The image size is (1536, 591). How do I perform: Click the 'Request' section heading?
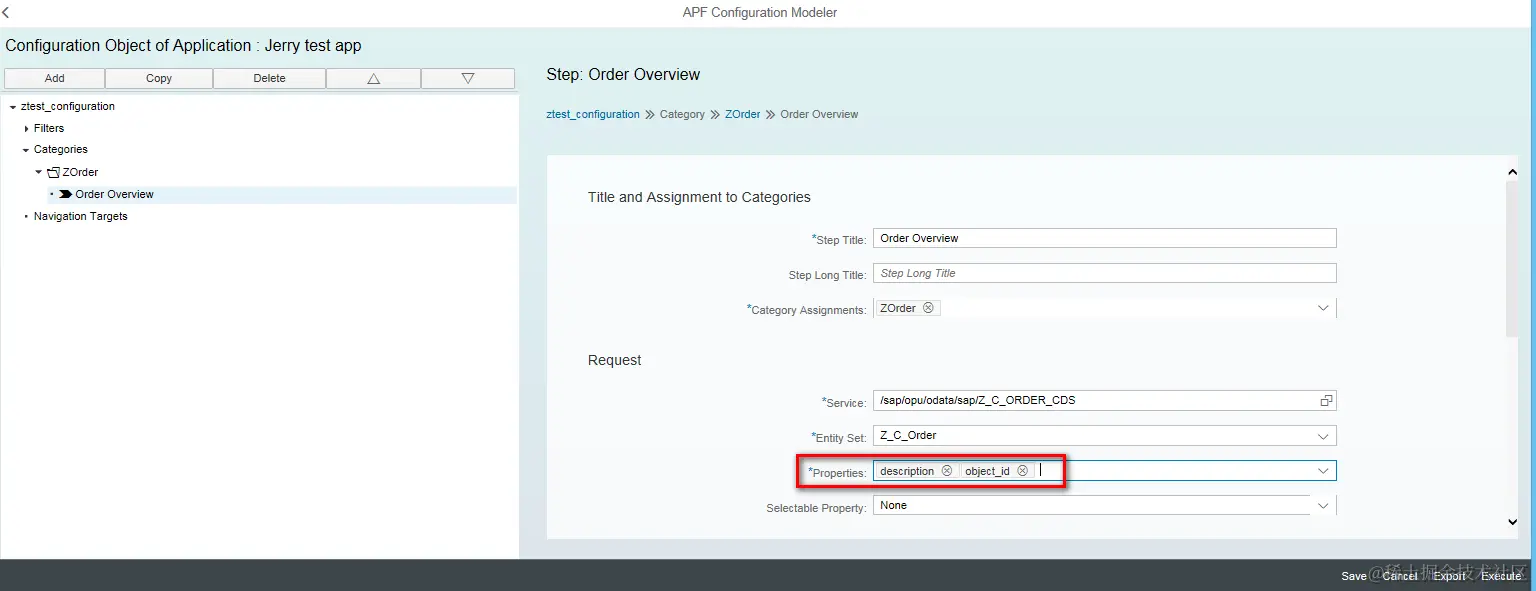click(x=615, y=360)
